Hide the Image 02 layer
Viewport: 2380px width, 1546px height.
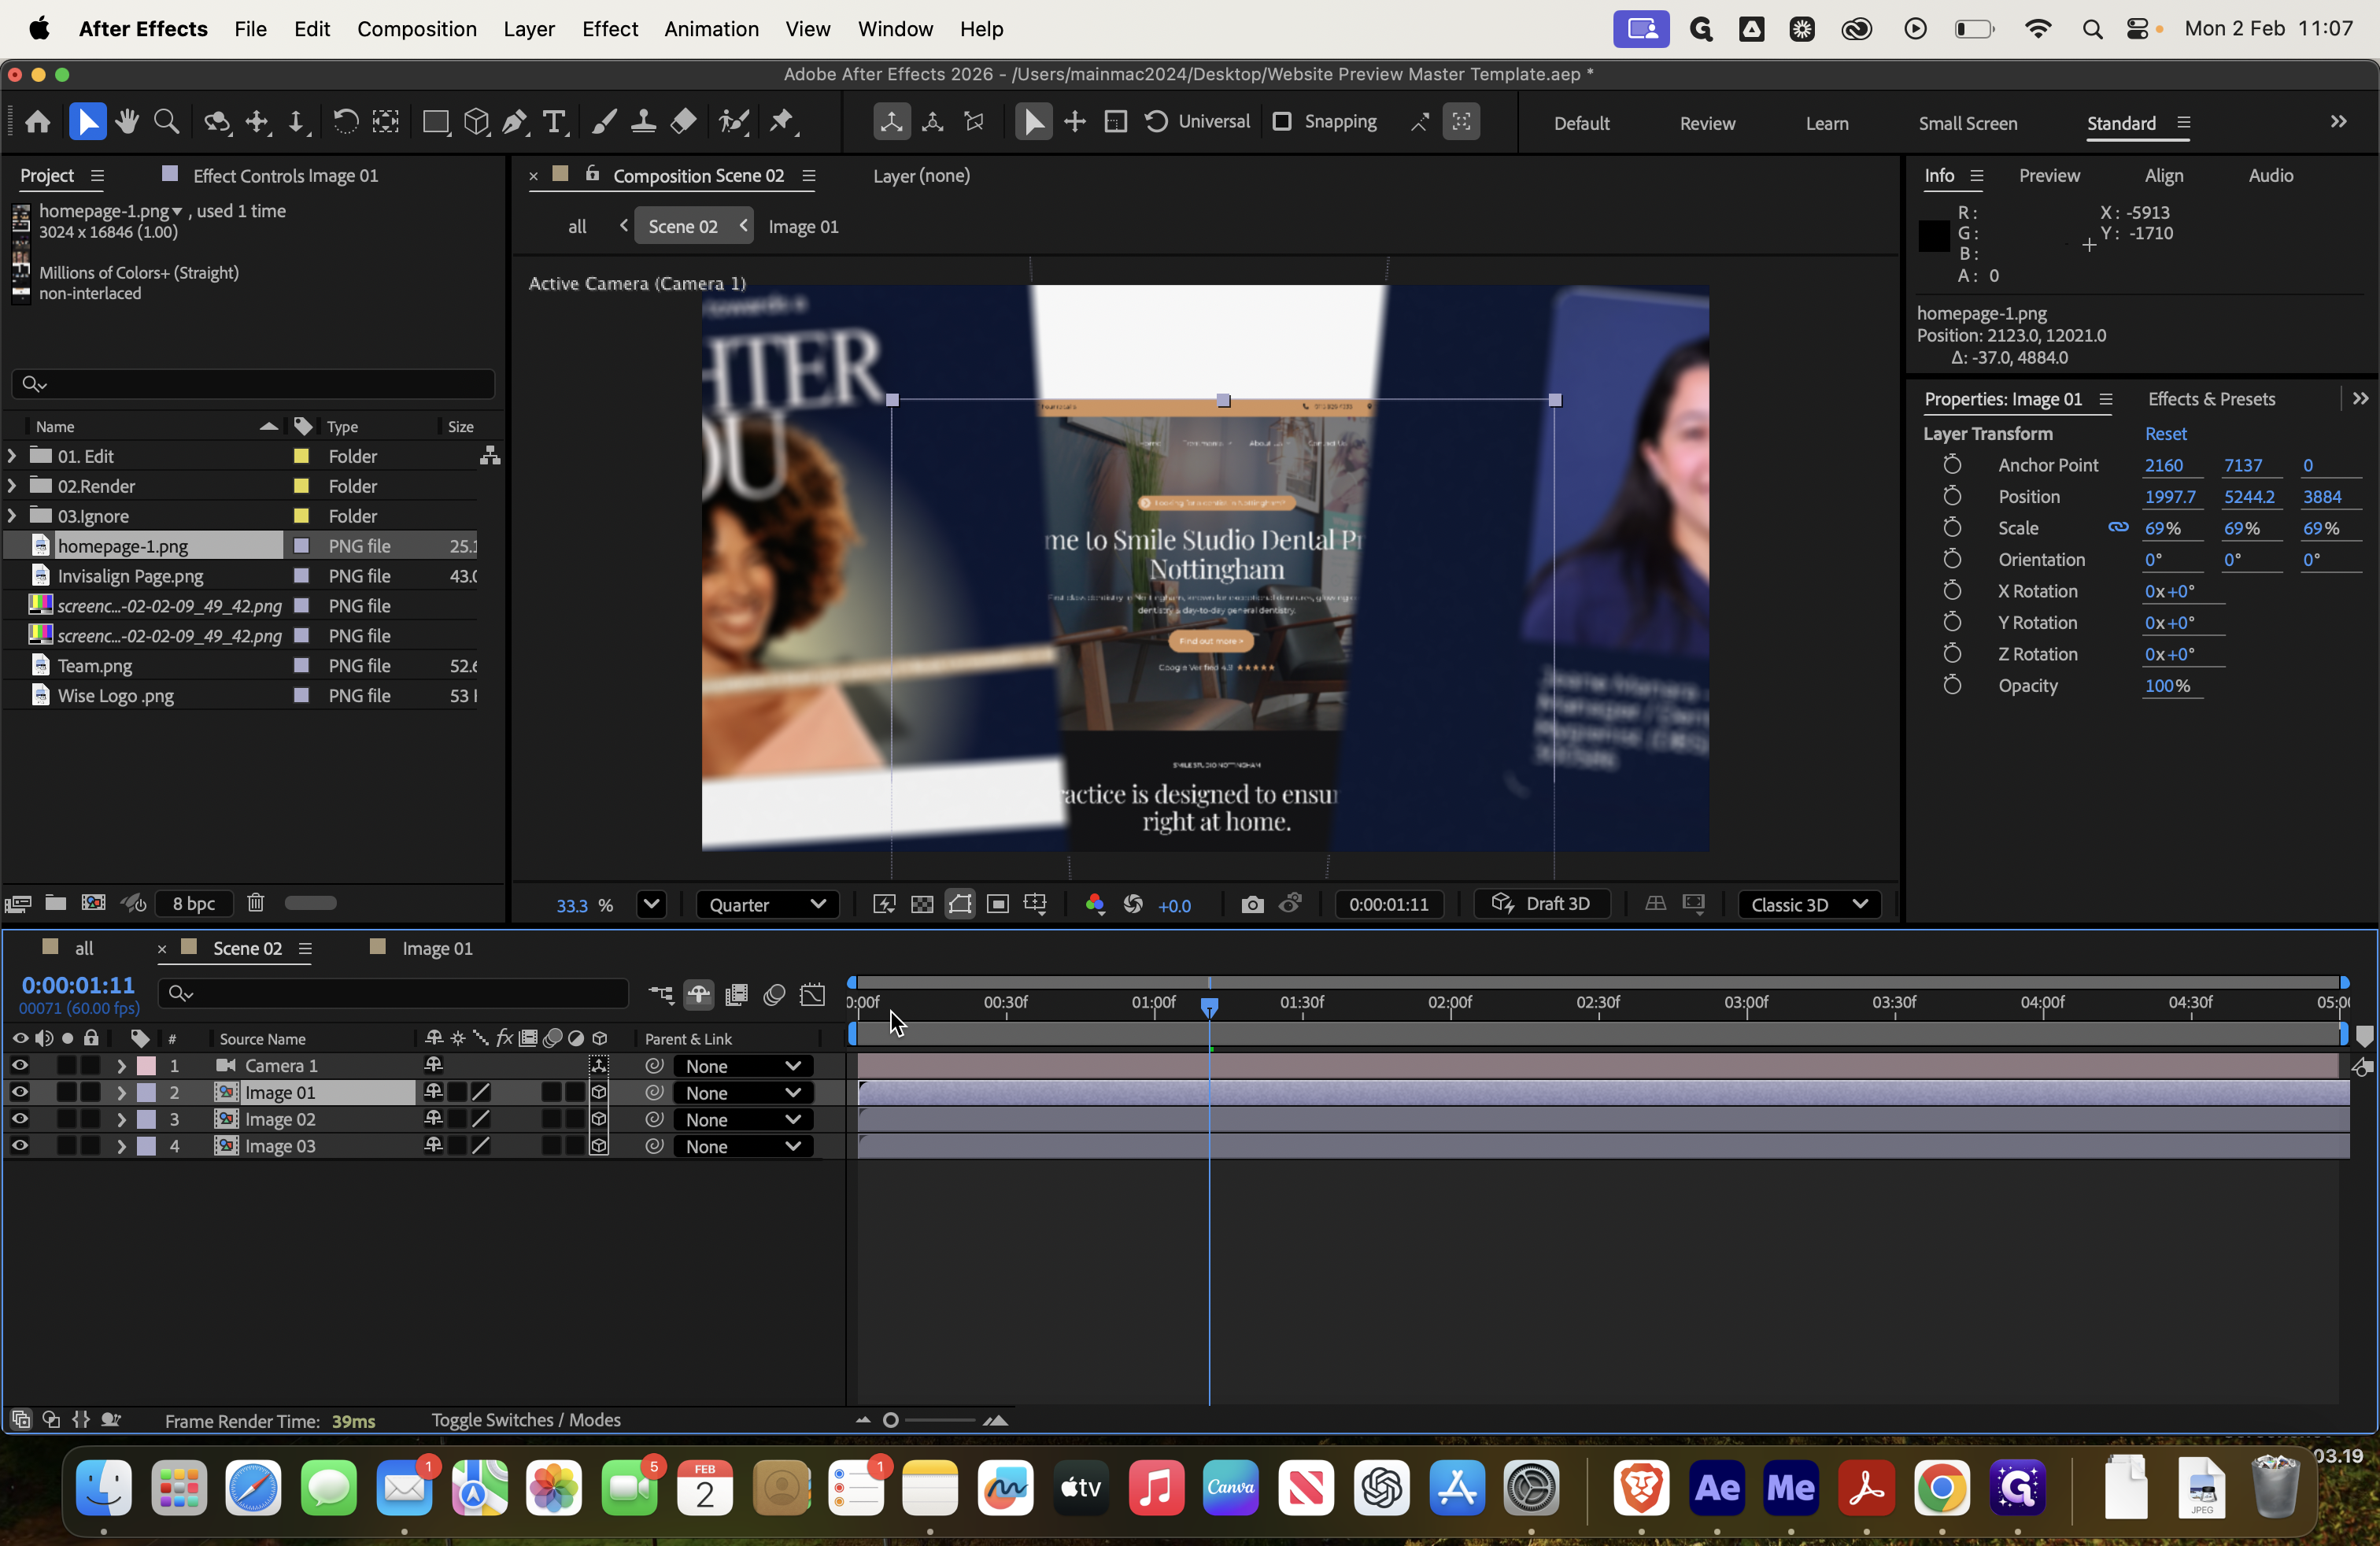tap(20, 1119)
